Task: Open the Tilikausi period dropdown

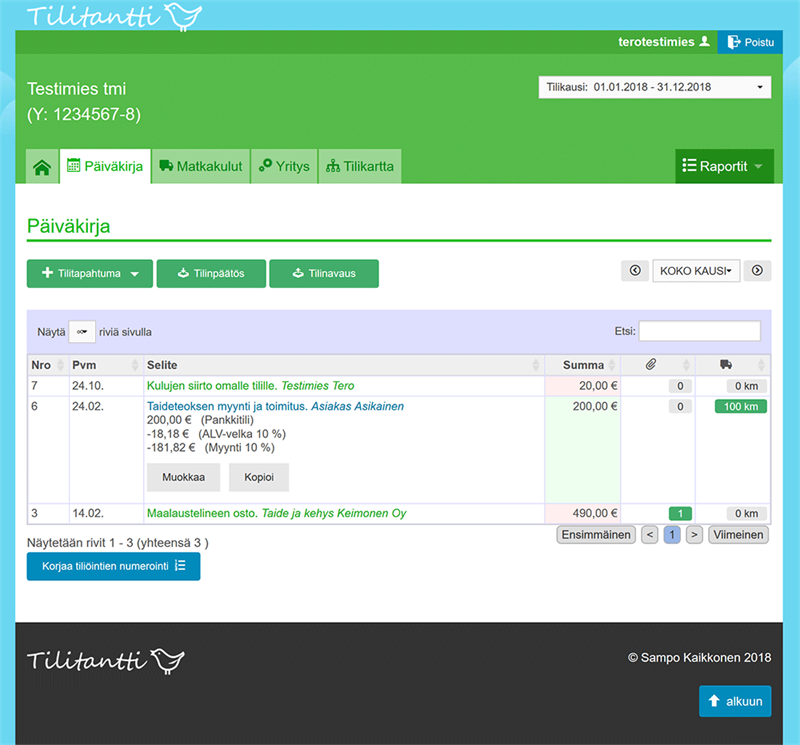Action: pyautogui.click(x=654, y=87)
